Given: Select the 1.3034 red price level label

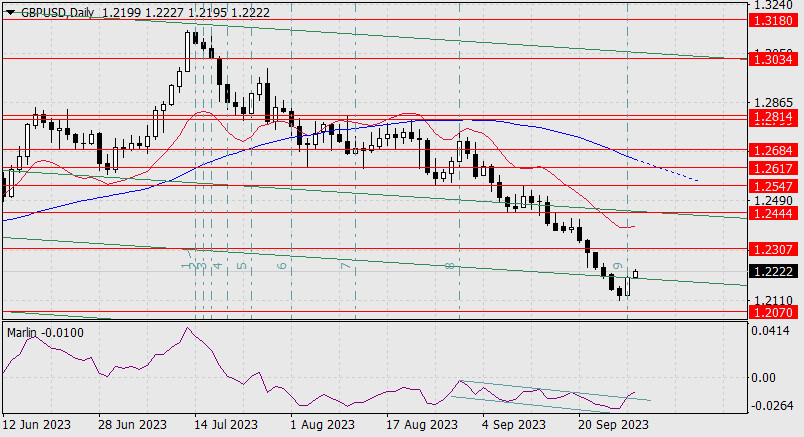Looking at the screenshot, I should 773,59.
